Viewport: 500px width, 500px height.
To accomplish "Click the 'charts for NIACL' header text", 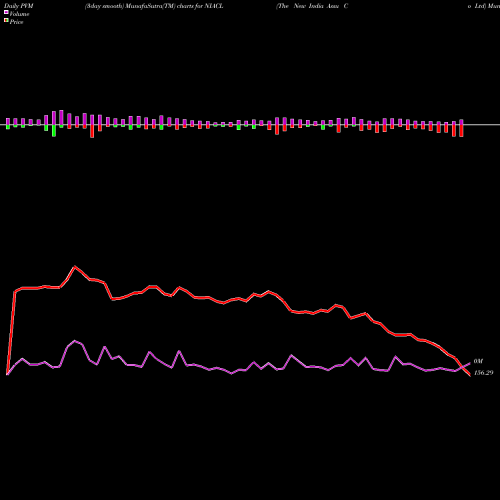I will pos(200,6).
